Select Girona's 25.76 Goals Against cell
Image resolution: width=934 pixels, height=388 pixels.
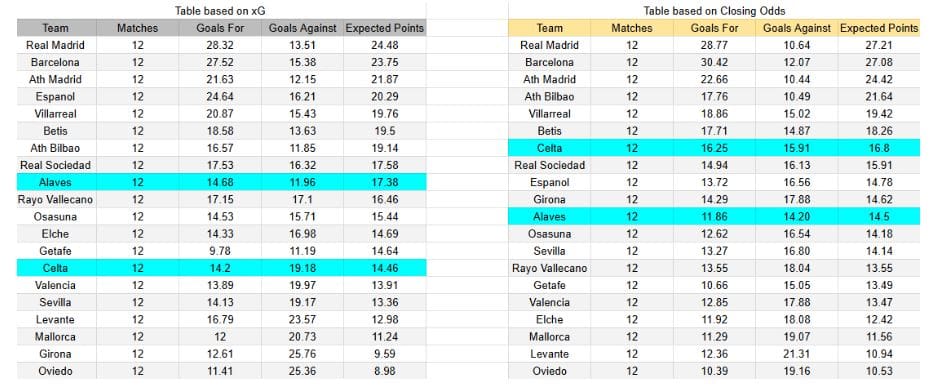click(303, 354)
